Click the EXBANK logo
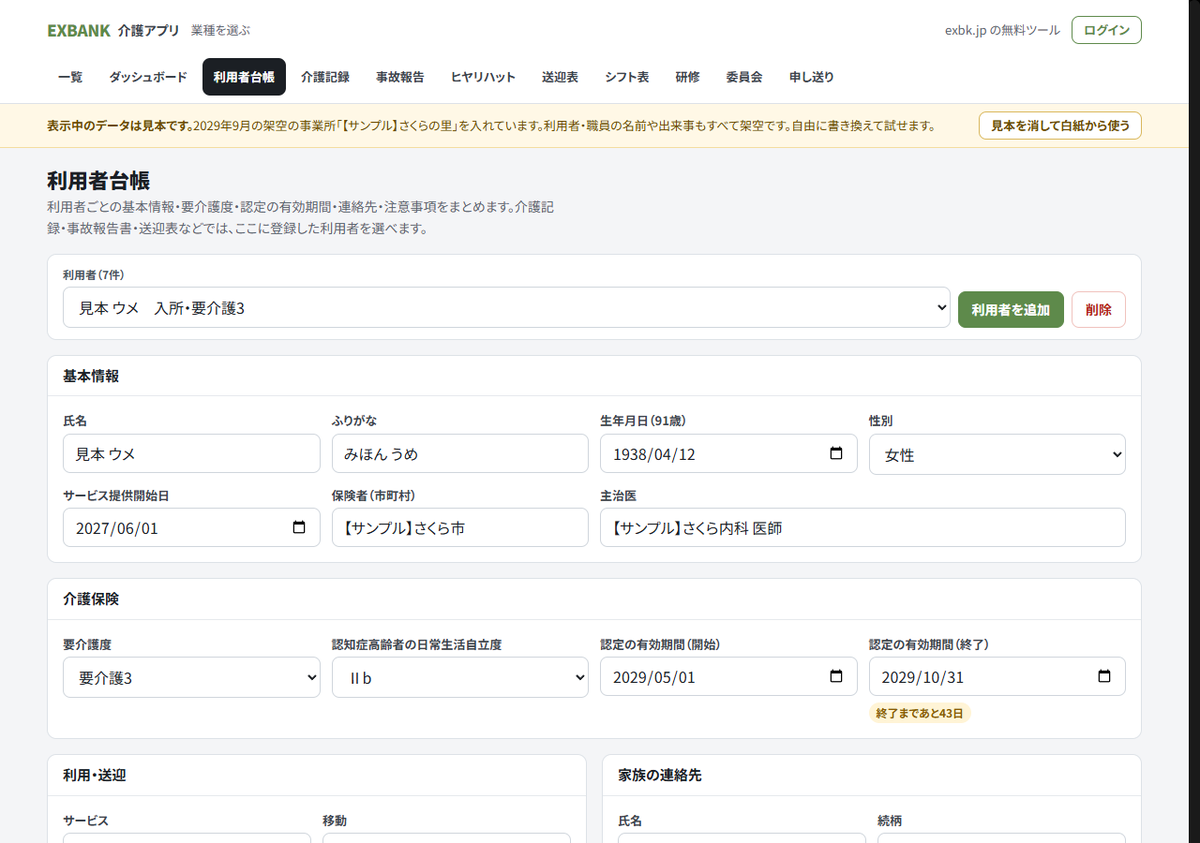This screenshot has height=843, width=1200. (79, 30)
